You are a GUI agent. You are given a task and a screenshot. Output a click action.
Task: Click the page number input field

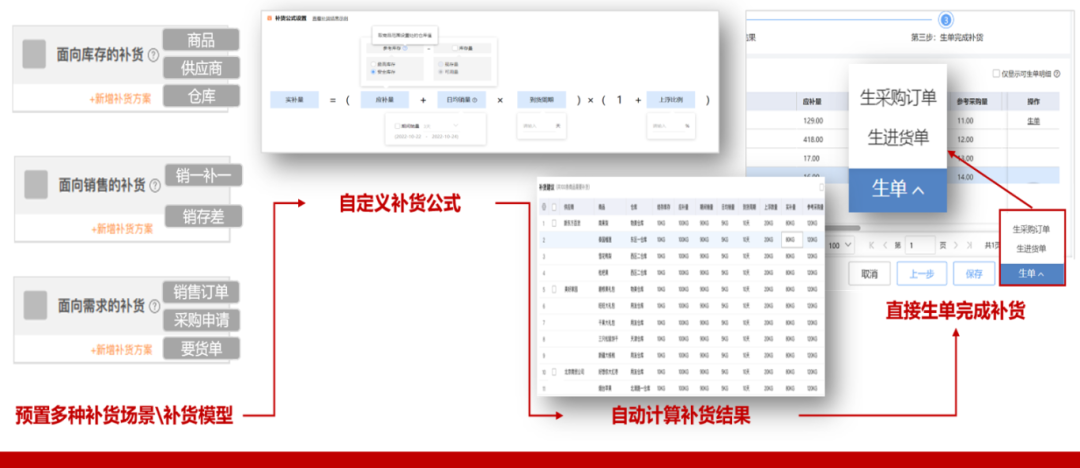tap(919, 245)
